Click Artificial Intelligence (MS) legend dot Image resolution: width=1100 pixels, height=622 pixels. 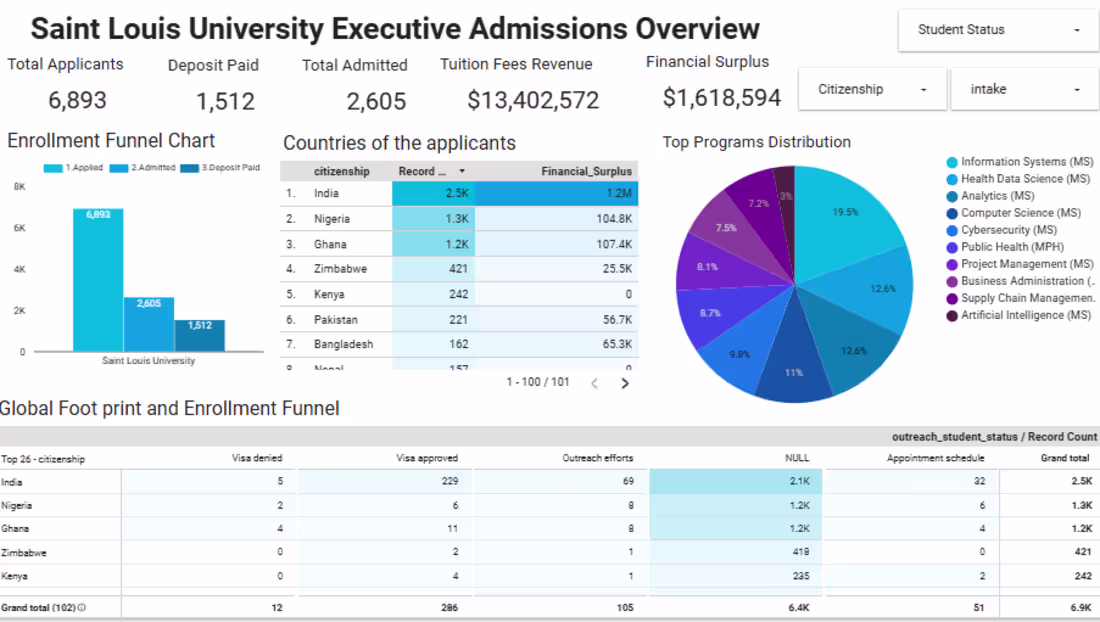(952, 316)
